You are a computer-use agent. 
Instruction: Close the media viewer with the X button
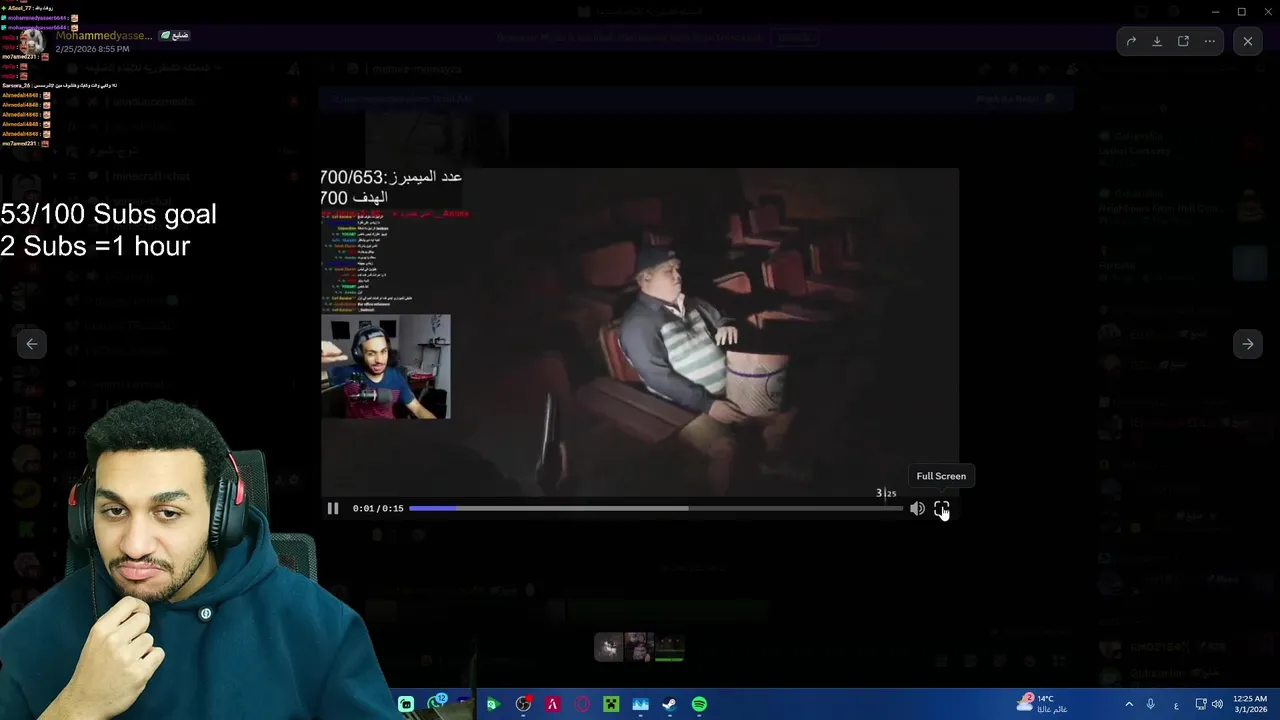pyautogui.click(x=1248, y=41)
